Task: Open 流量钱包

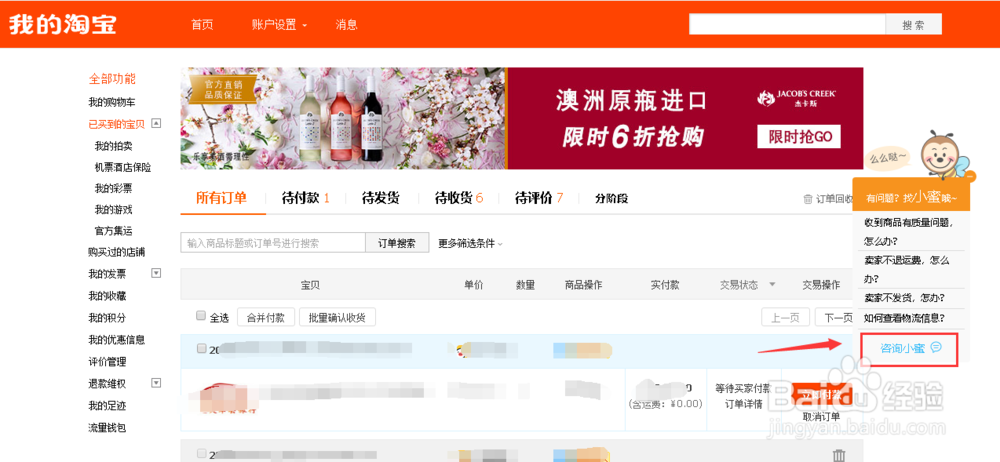Action: pyautogui.click(x=107, y=428)
